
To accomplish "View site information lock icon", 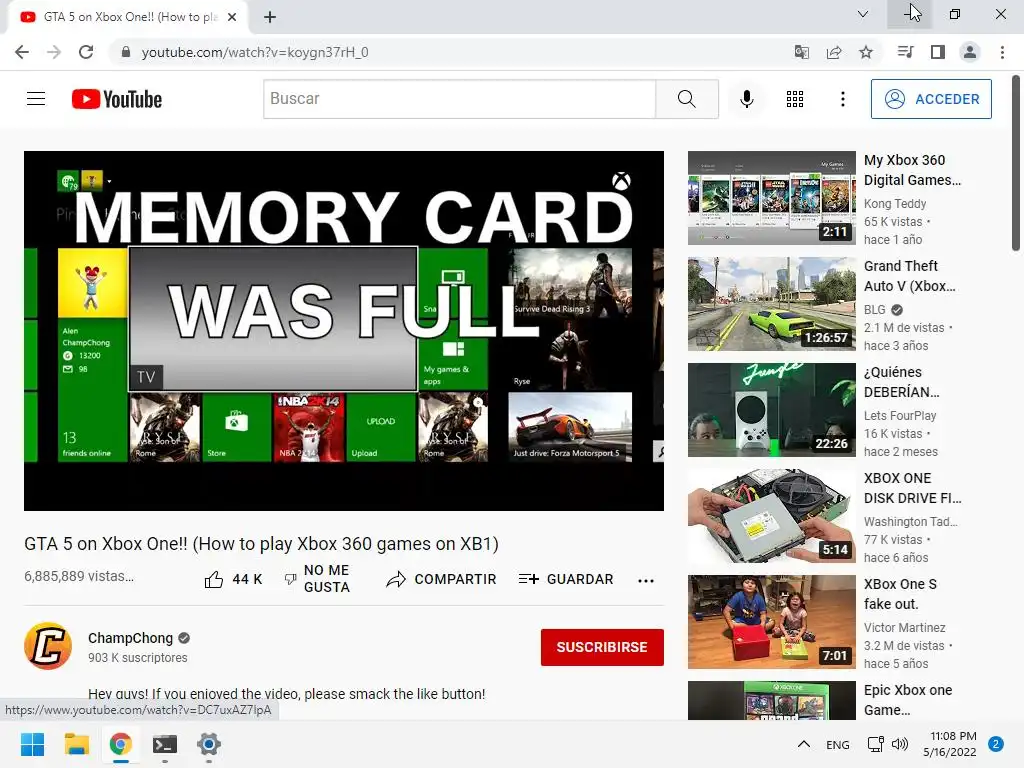I will [125, 52].
